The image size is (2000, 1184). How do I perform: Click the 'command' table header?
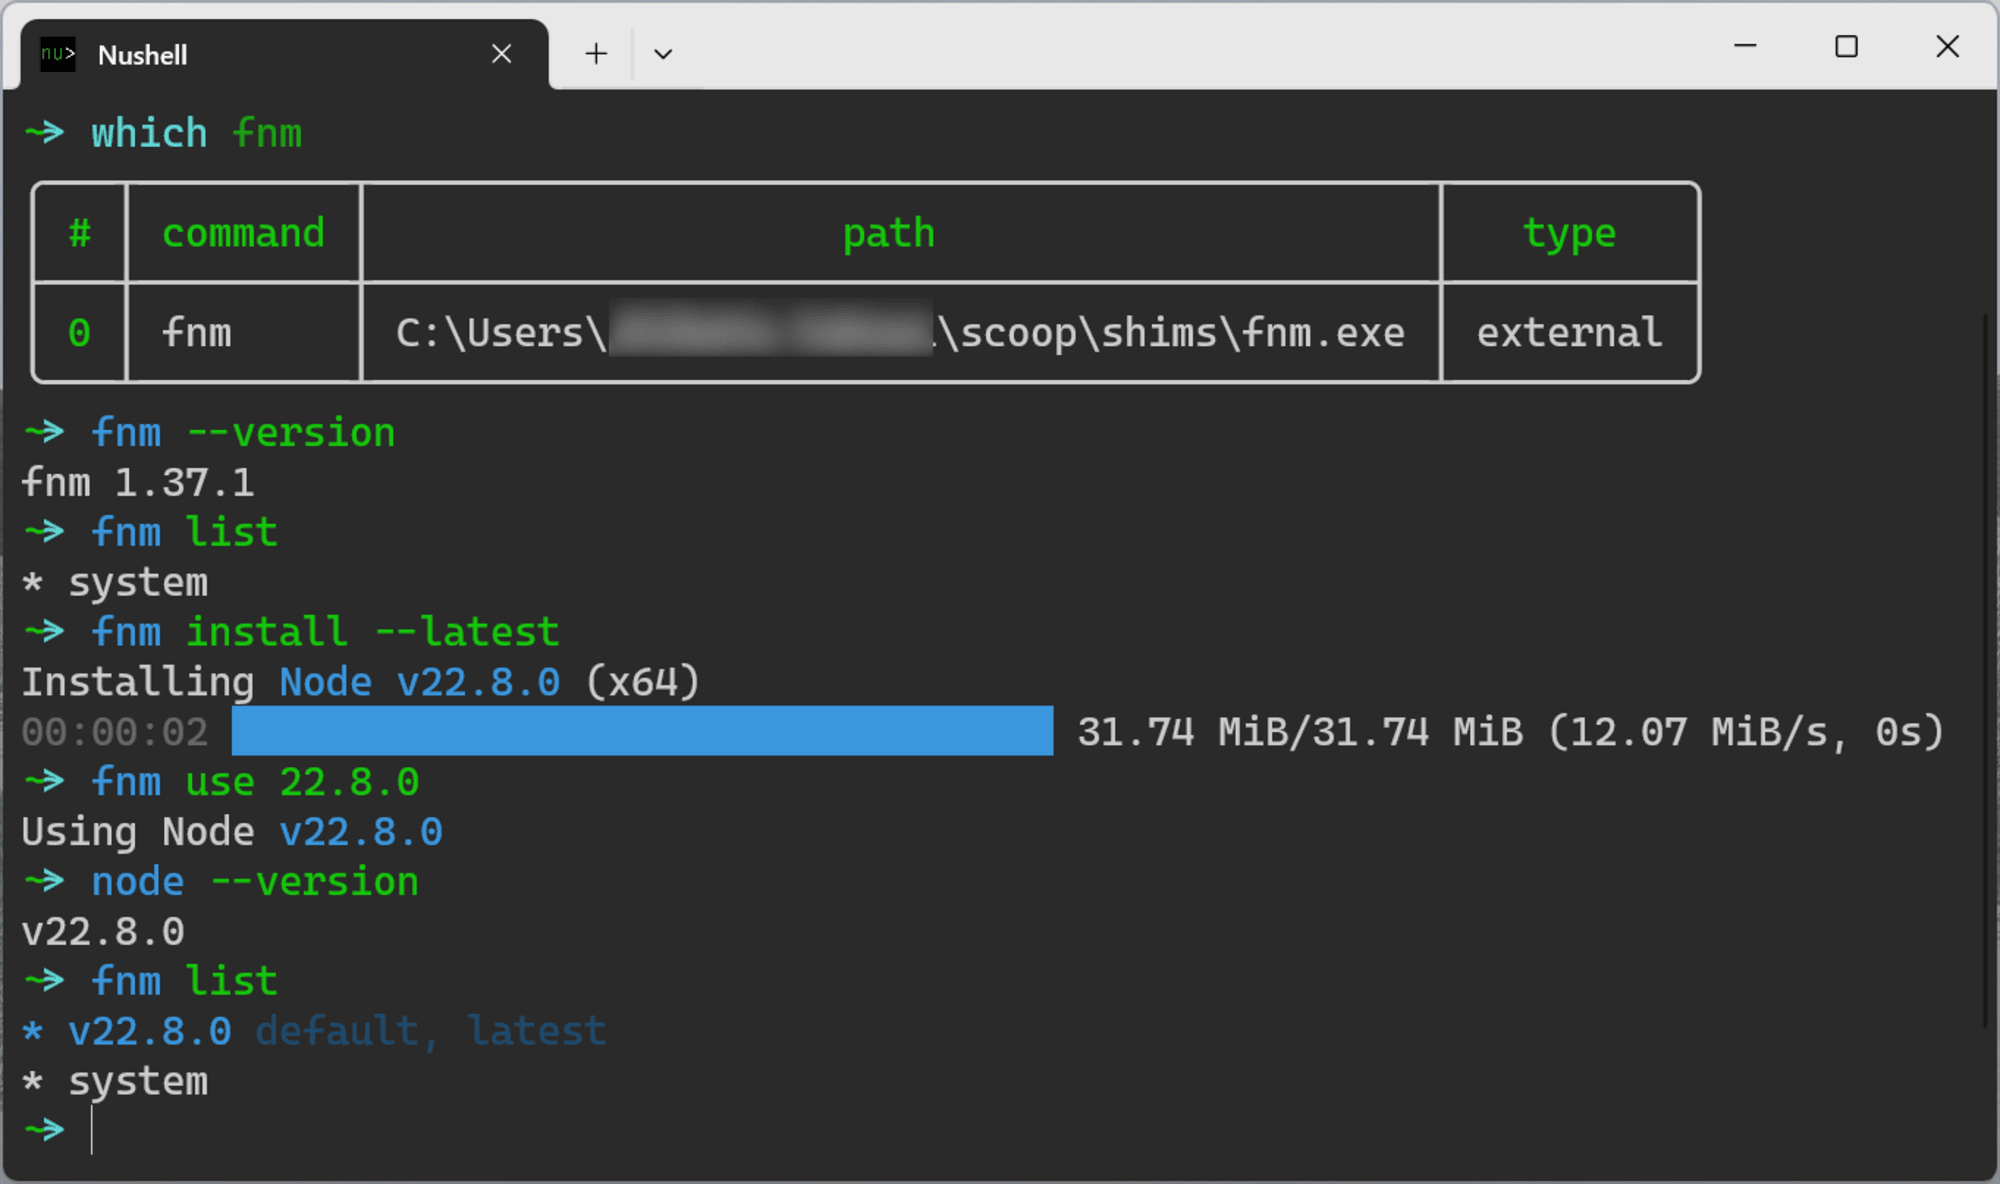[244, 233]
